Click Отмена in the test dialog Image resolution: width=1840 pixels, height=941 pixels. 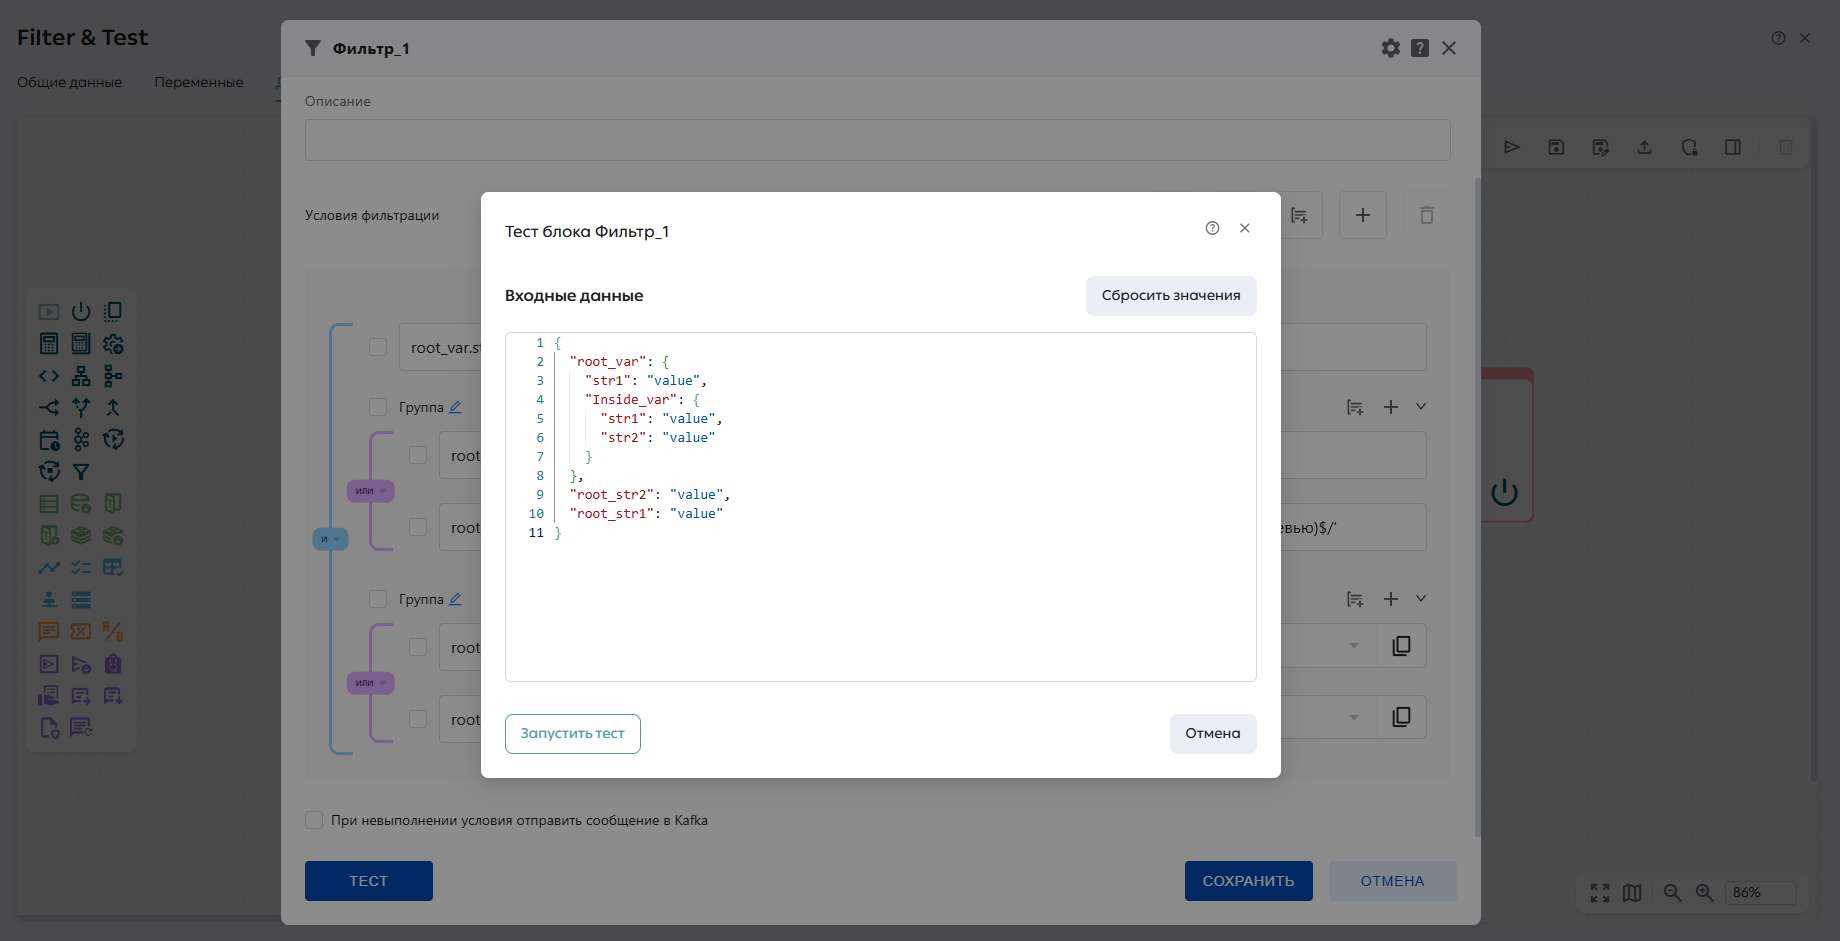(x=1213, y=734)
